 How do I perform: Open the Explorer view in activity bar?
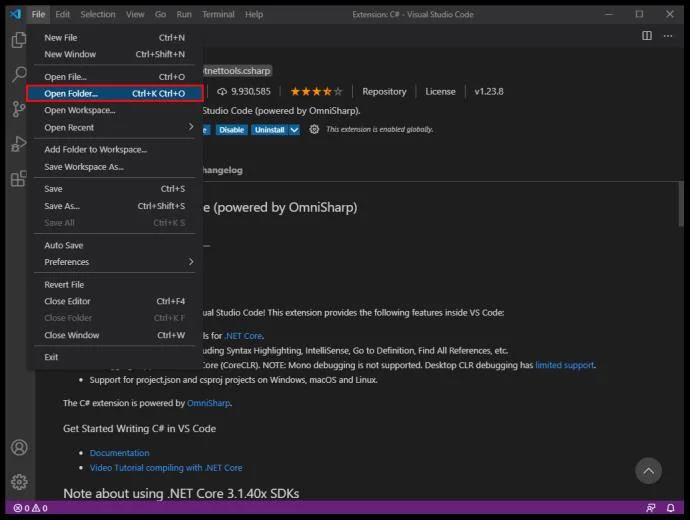(18, 40)
